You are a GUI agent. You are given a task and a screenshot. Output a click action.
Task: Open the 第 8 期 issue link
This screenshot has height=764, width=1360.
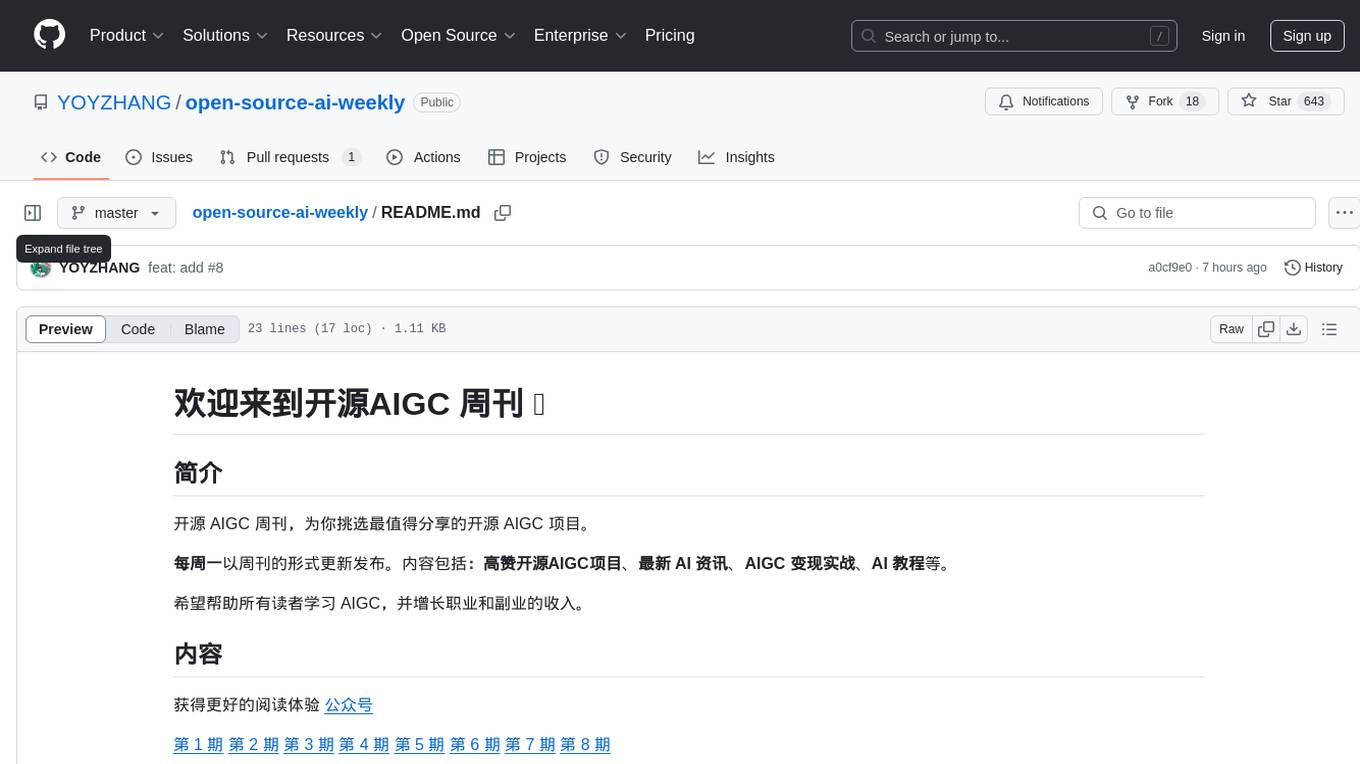click(x=585, y=744)
